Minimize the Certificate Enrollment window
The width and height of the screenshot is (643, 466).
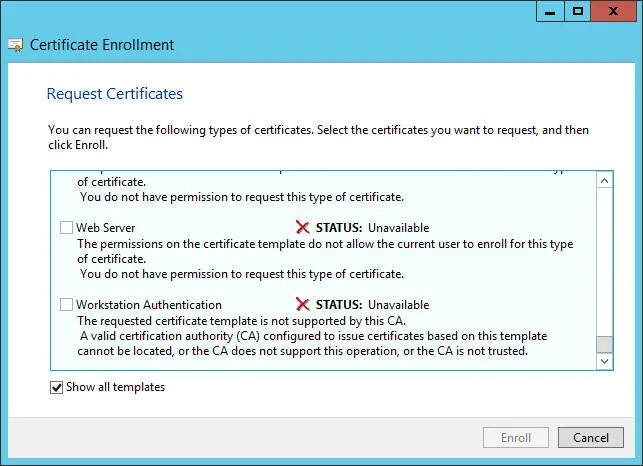tap(550, 11)
